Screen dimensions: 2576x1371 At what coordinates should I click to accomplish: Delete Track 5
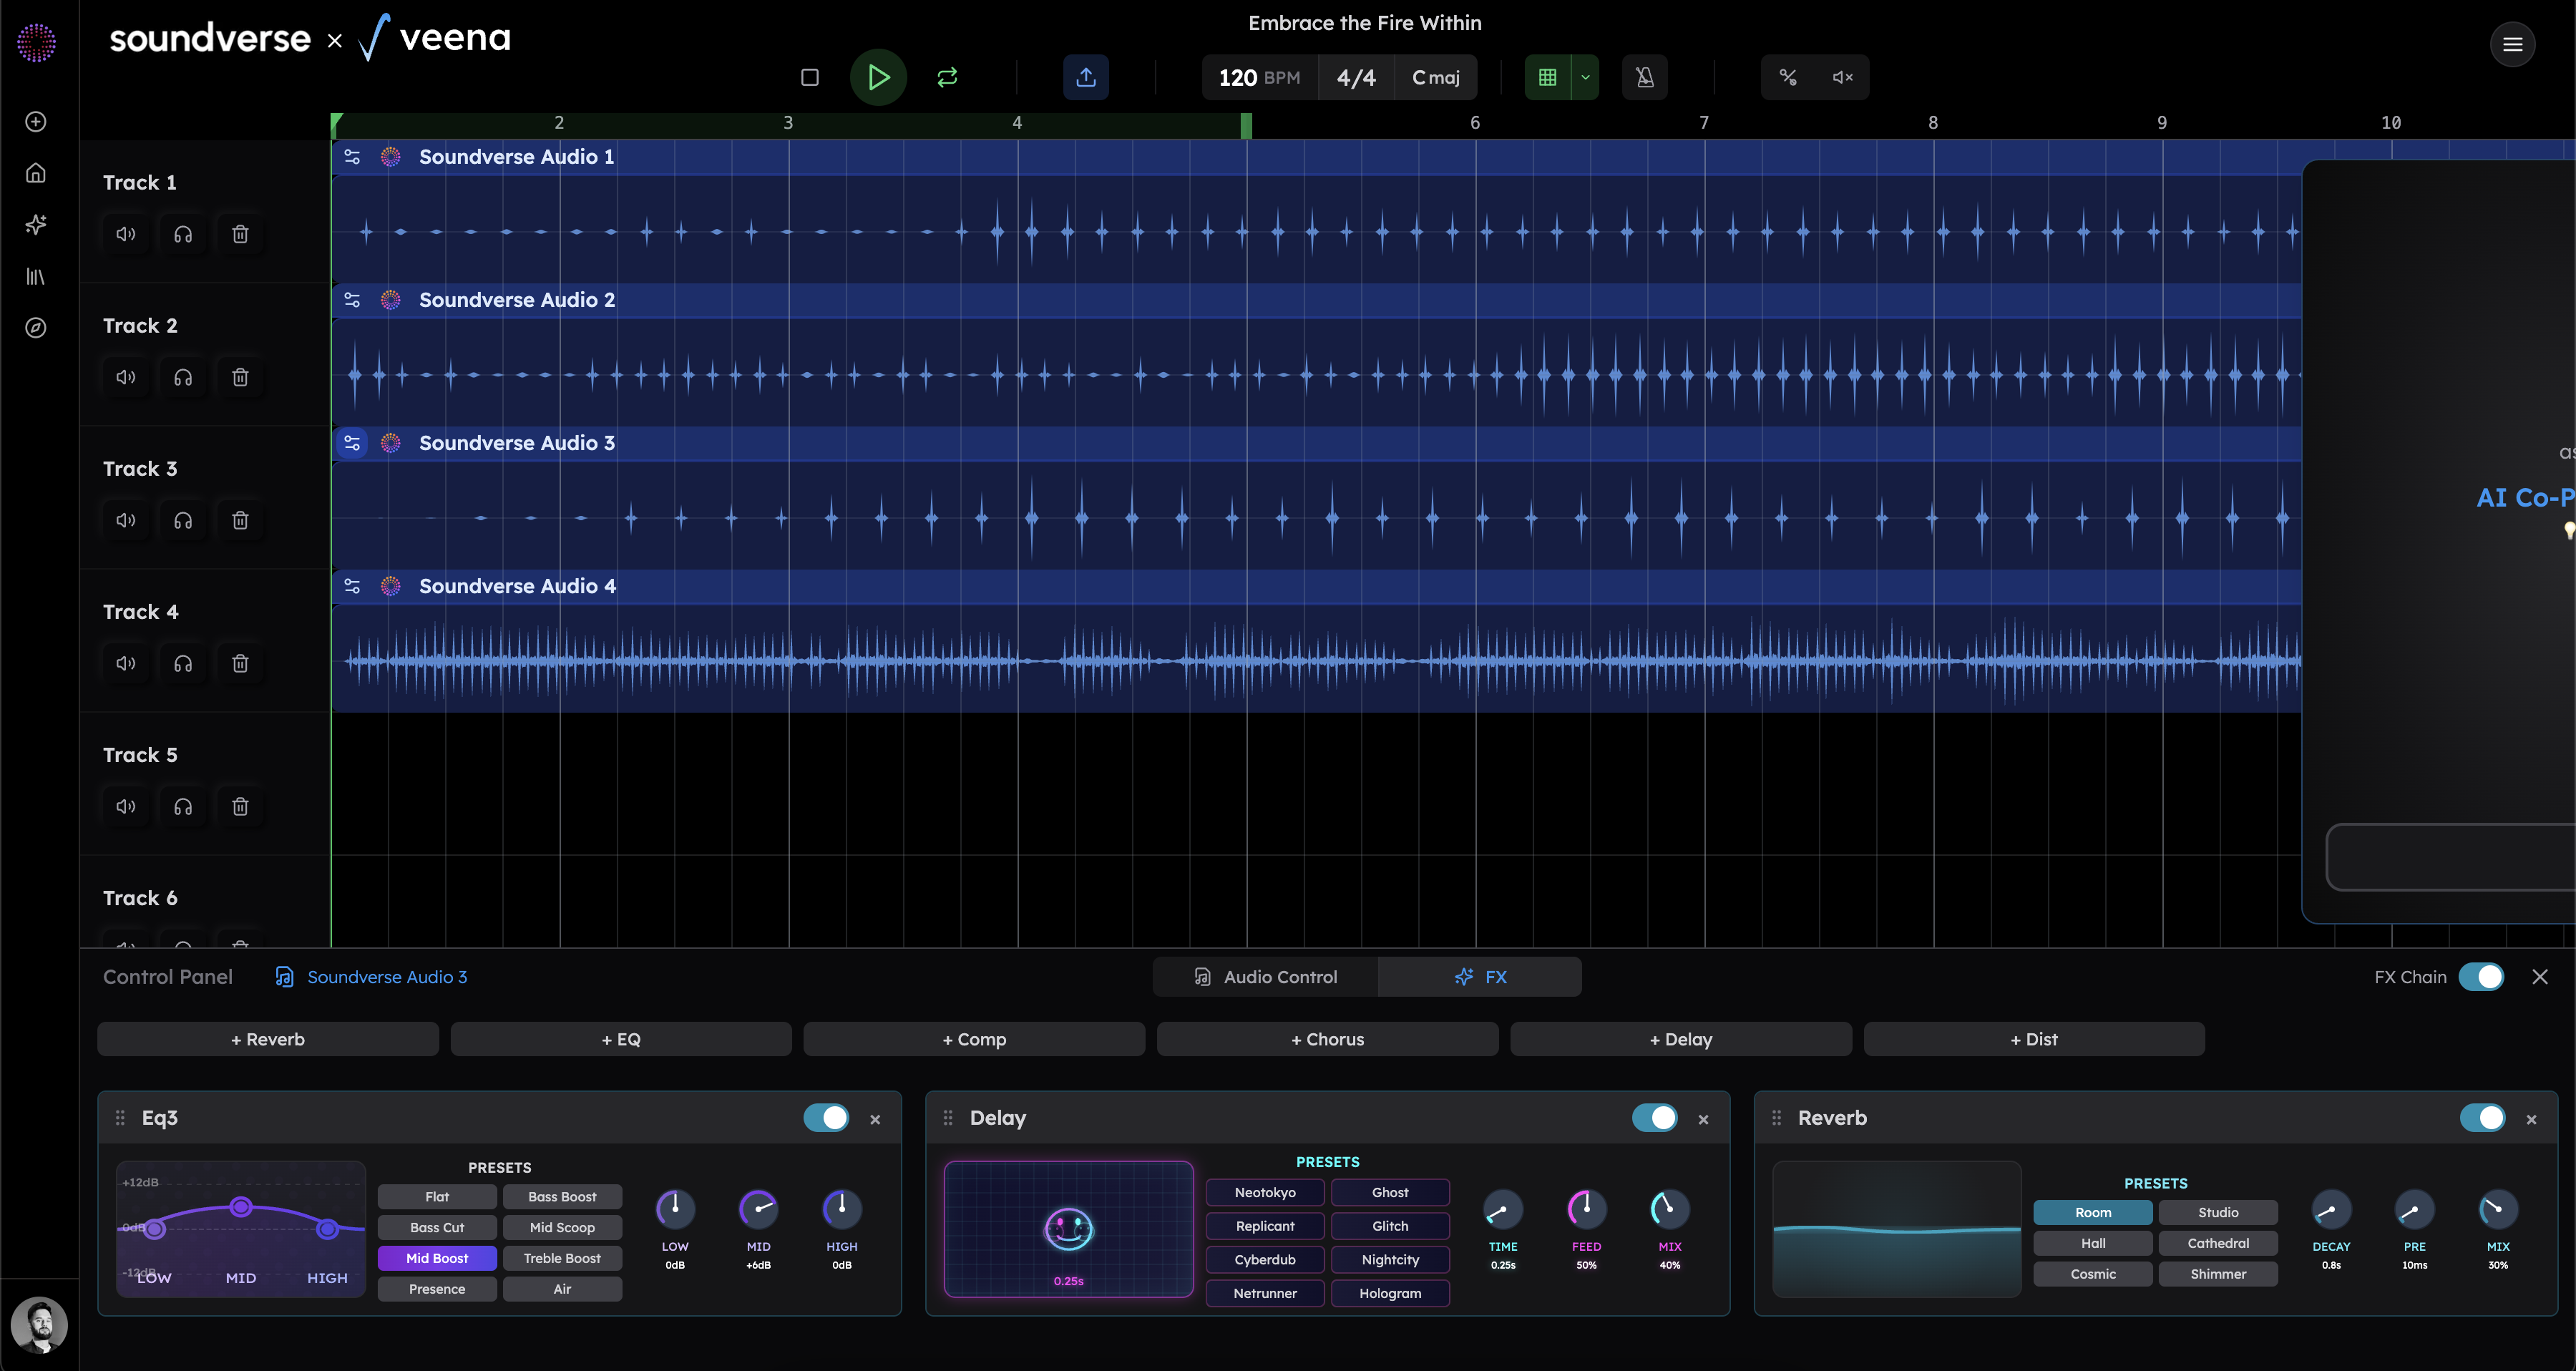240,806
